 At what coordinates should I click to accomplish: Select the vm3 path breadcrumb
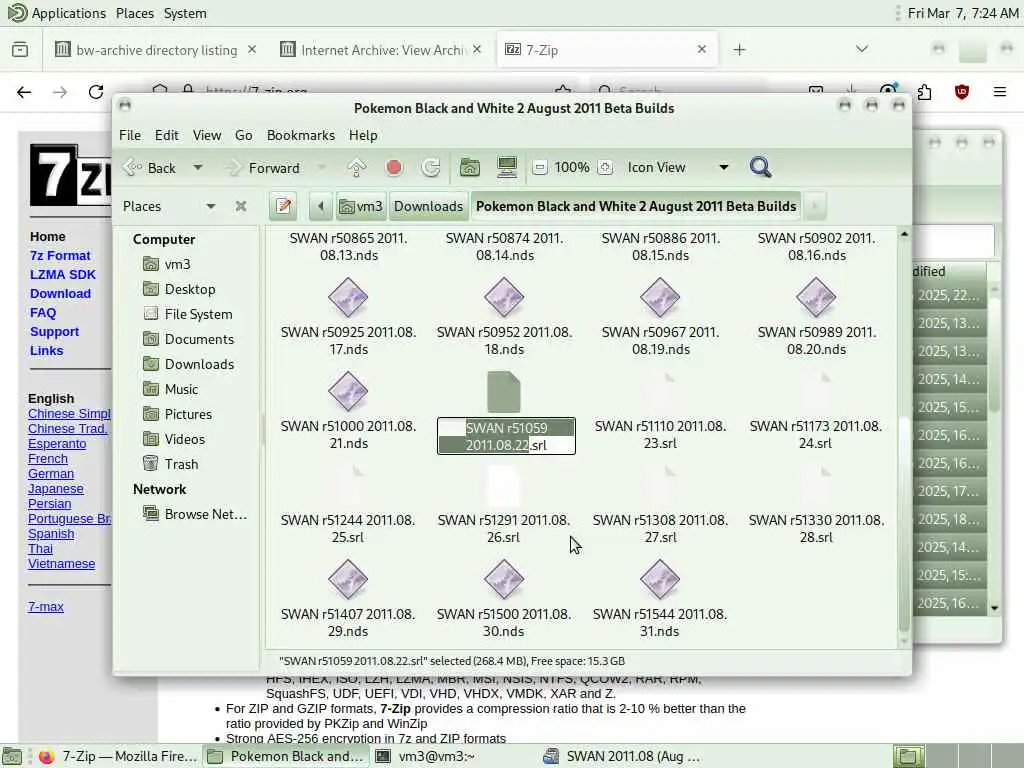[361, 206]
